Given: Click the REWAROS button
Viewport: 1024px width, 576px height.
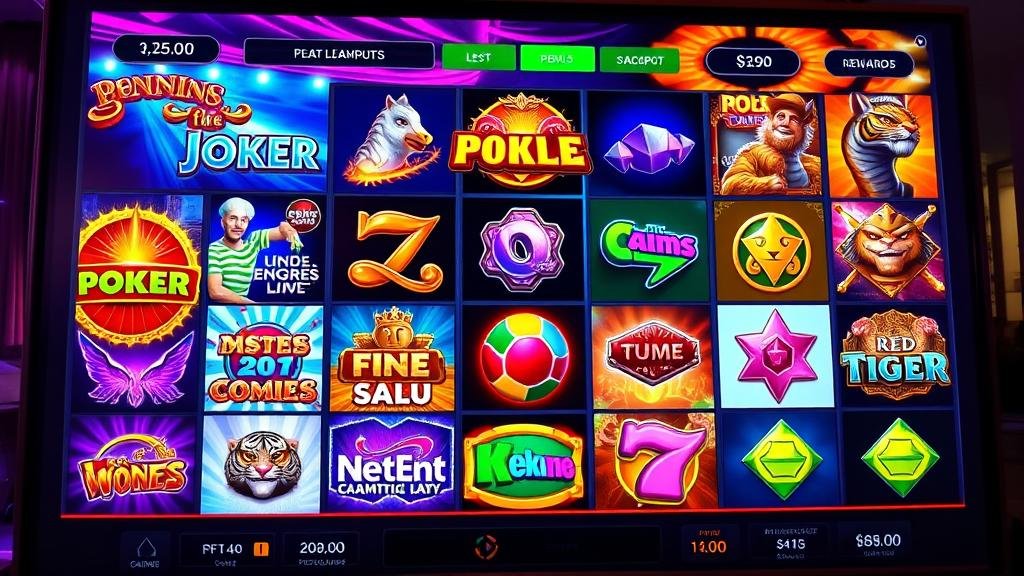Looking at the screenshot, I should coord(869,63).
